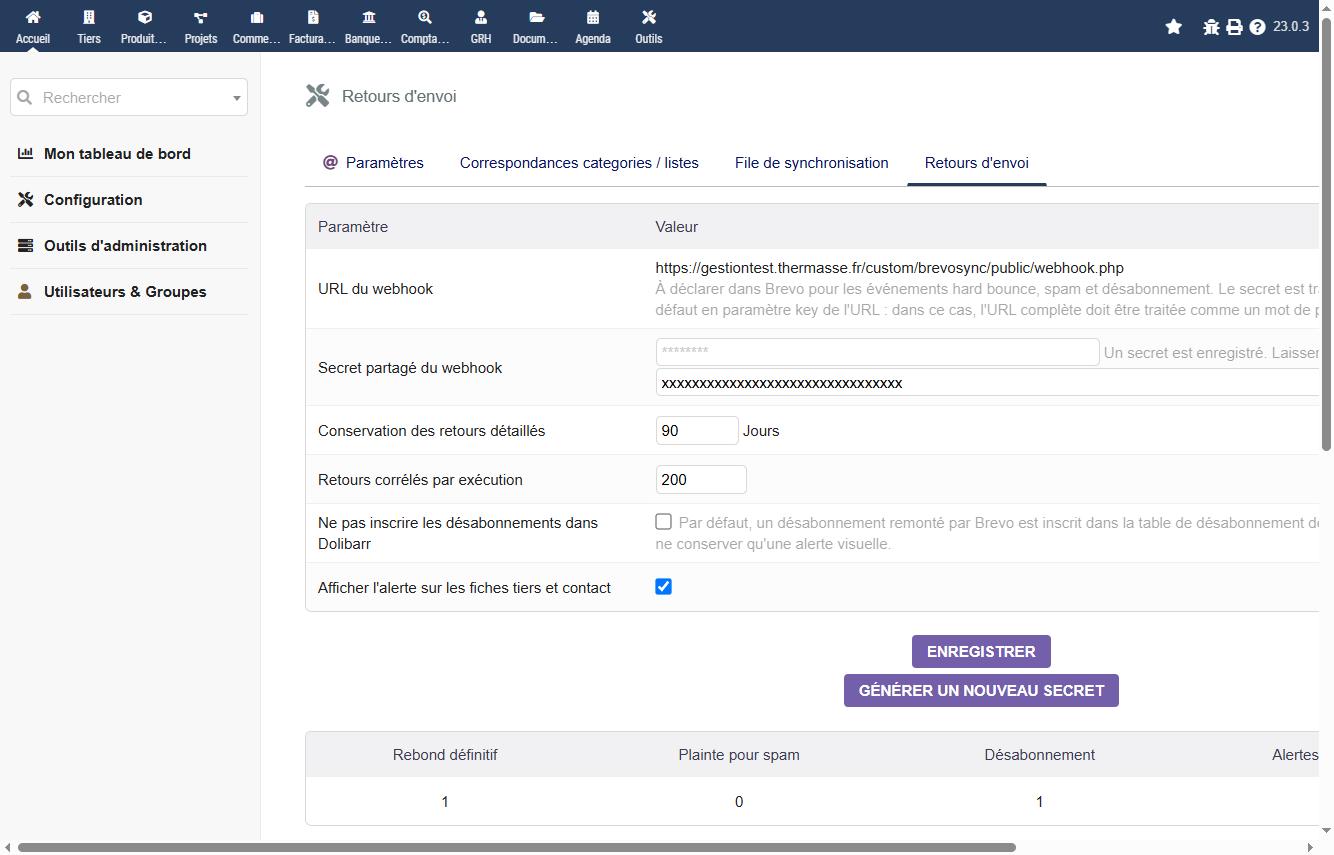Image resolution: width=1334 pixels, height=855 pixels.
Task: Open the help question mark icon
Action: (1257, 27)
